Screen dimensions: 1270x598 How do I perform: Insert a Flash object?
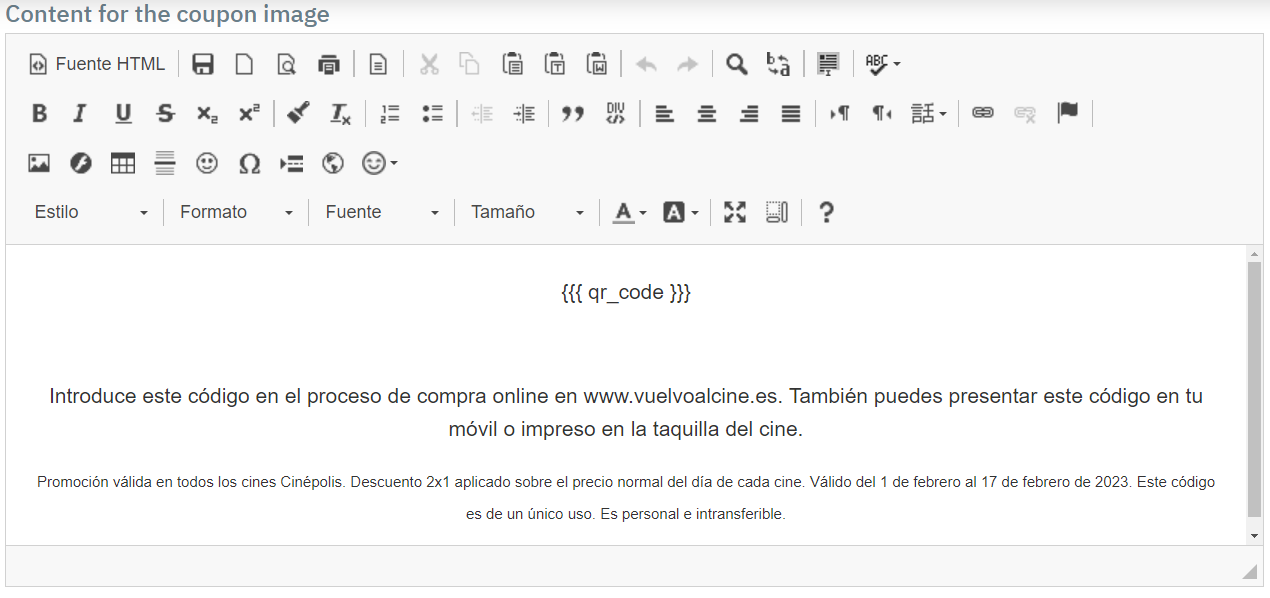[x=80, y=163]
